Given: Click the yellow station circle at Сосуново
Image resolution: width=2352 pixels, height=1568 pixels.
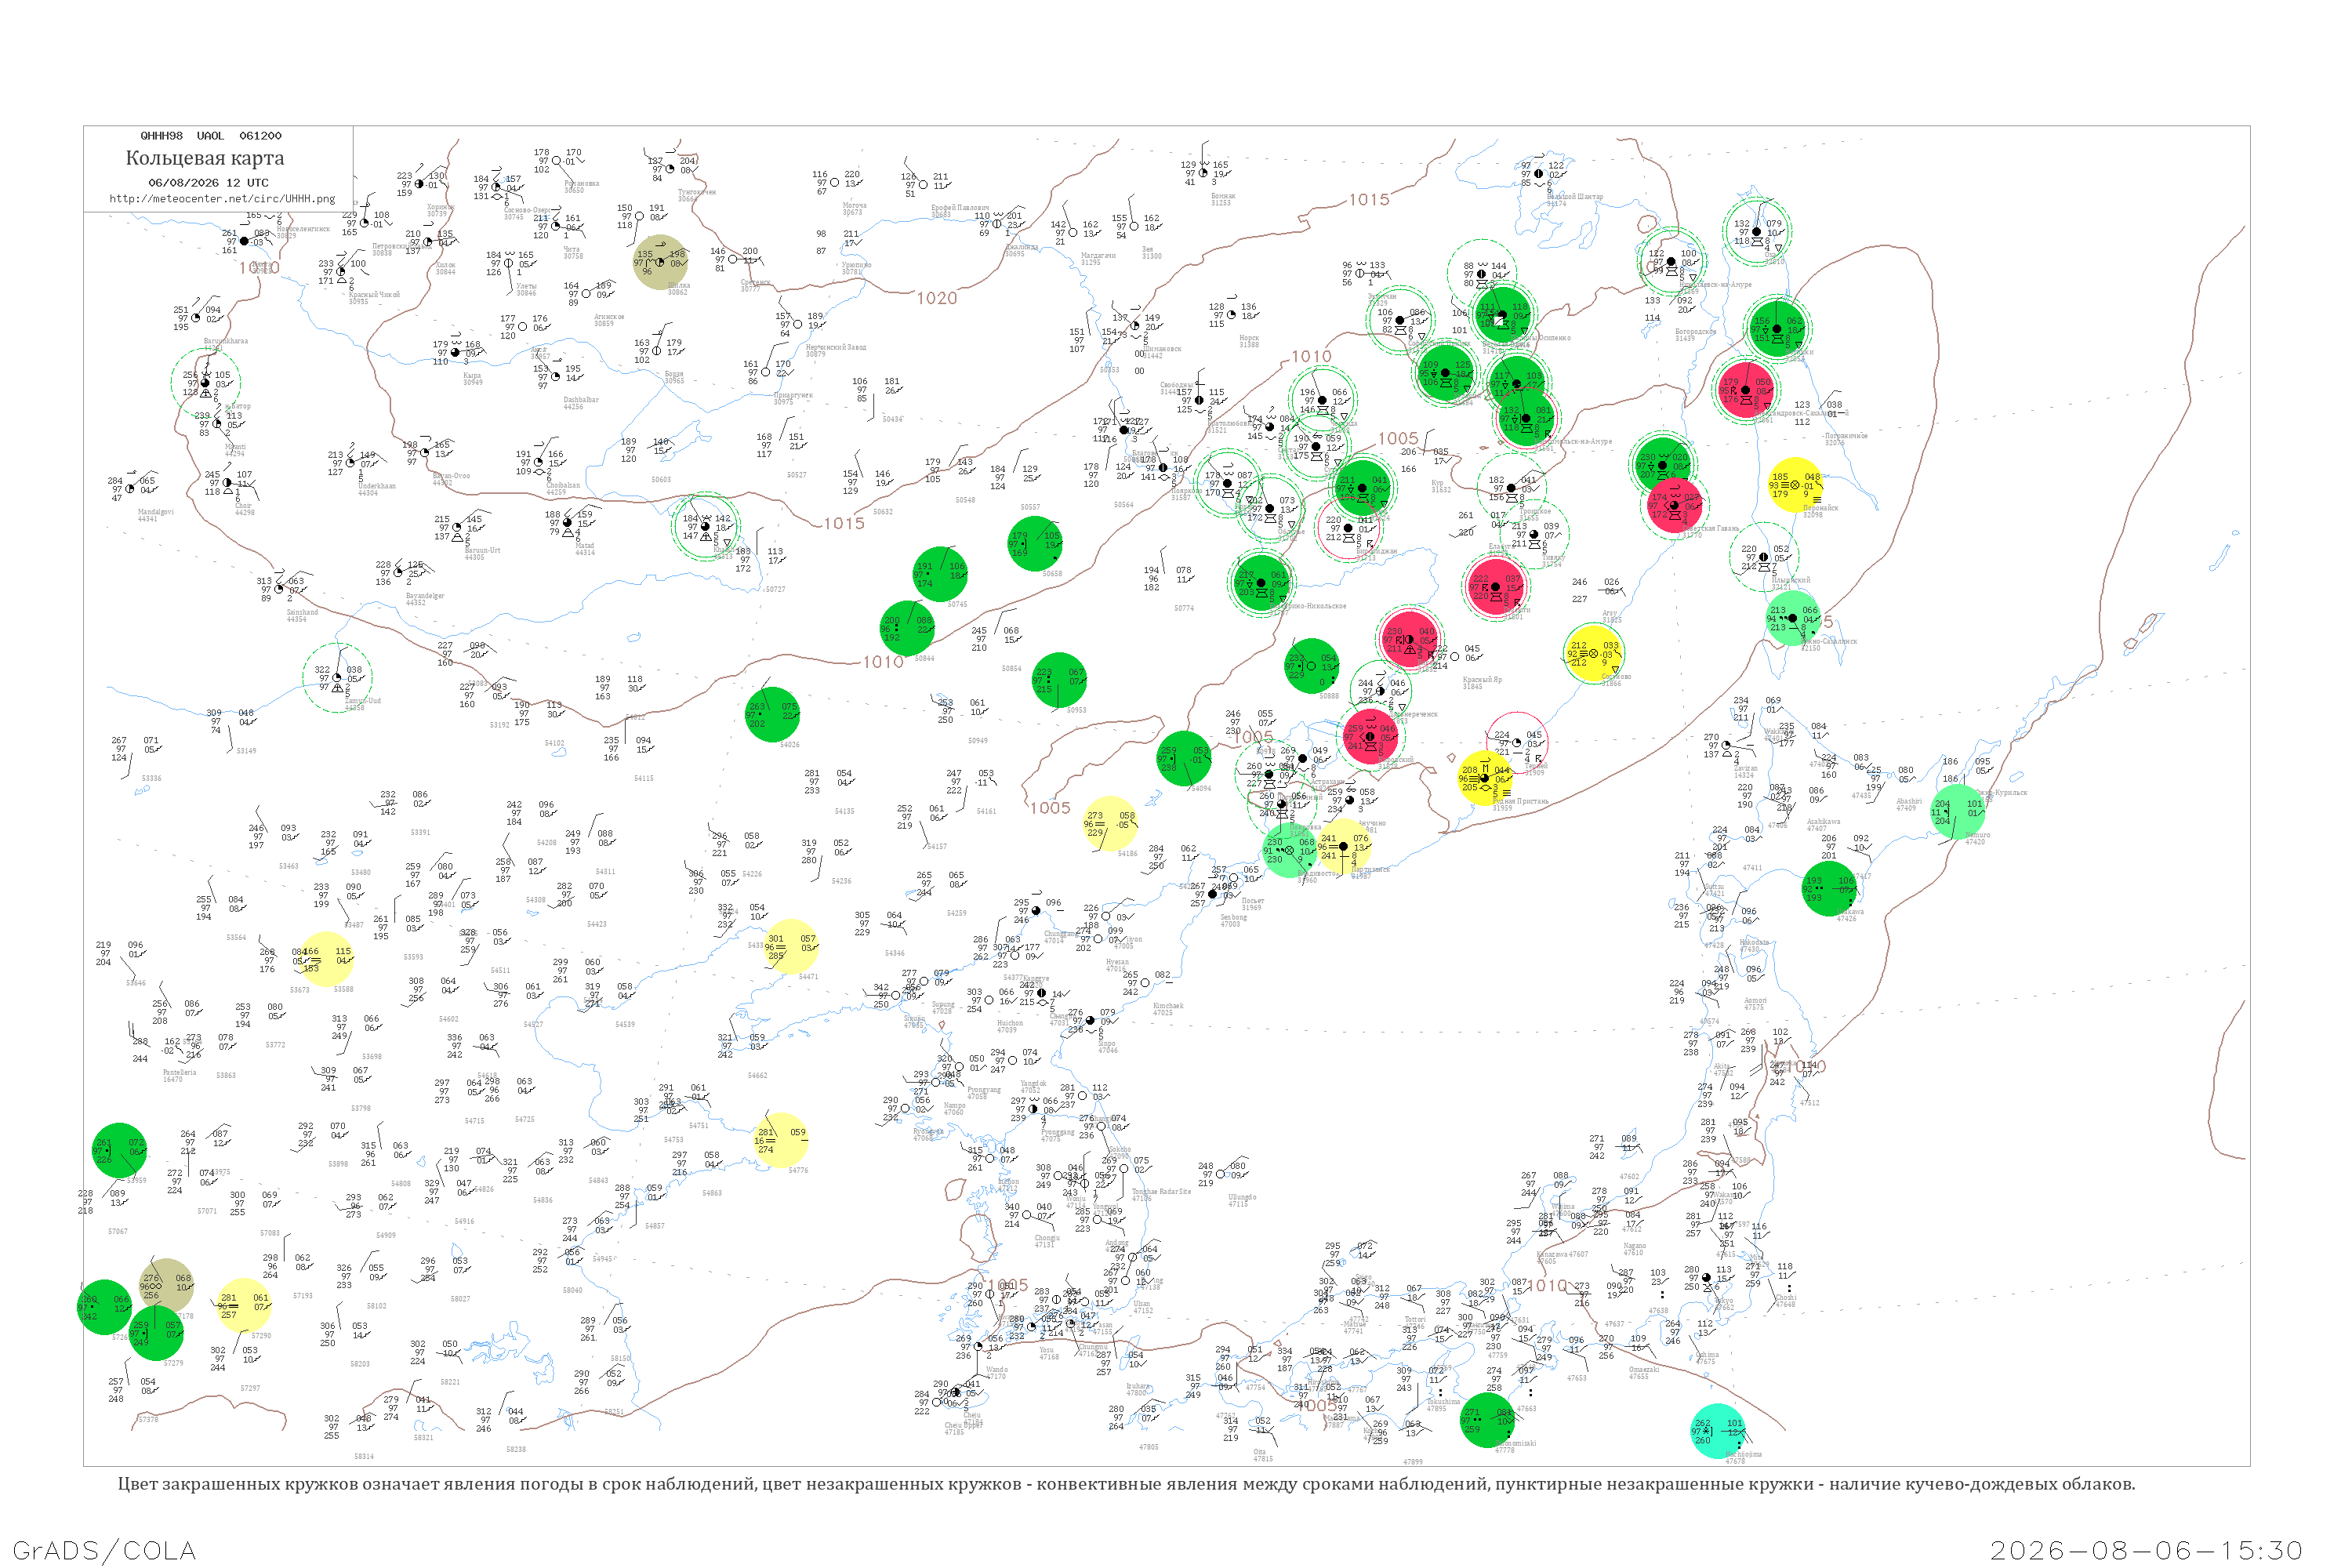Looking at the screenshot, I should (1593, 654).
